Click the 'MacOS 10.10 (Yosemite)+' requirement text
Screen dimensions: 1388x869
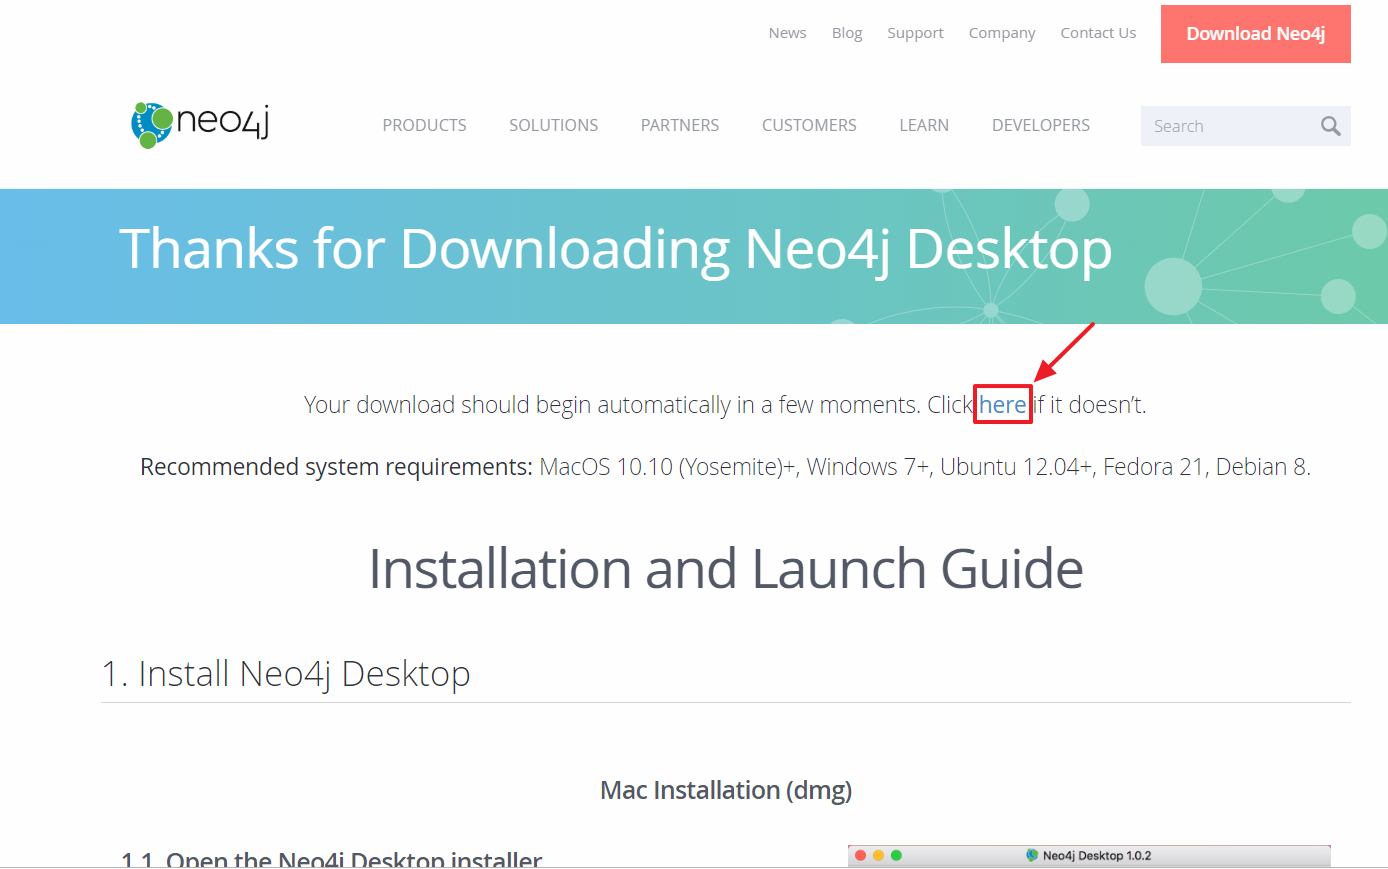667,467
